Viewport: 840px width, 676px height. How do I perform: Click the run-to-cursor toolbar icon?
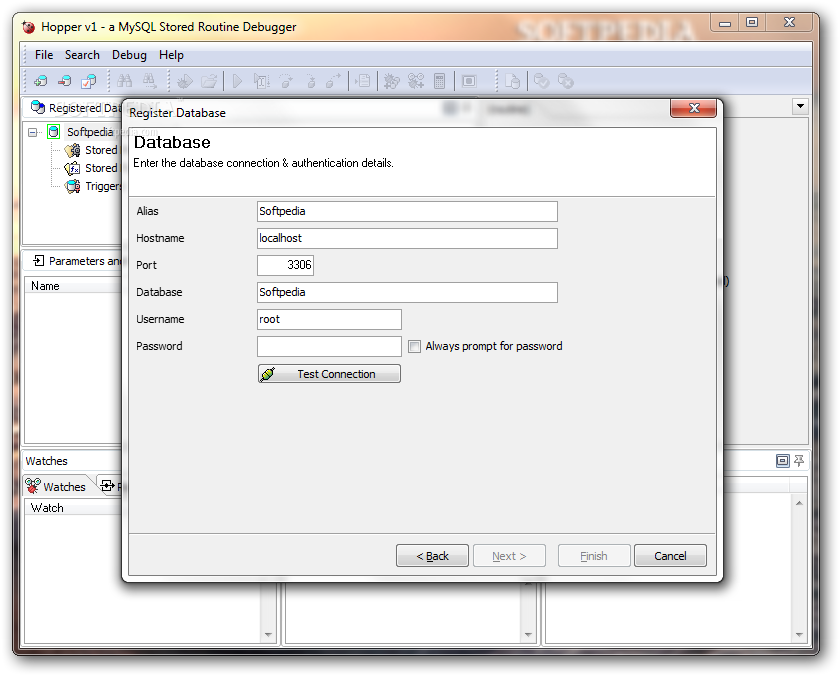(261, 81)
